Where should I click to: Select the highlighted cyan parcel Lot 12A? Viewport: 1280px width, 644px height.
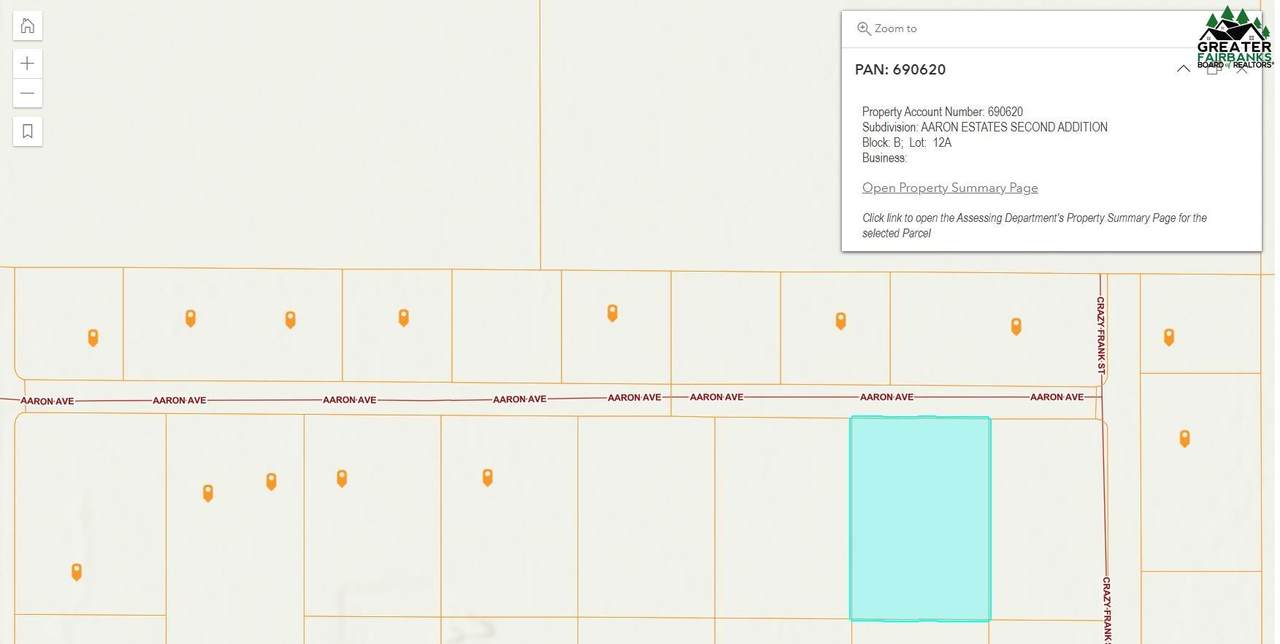click(920, 518)
